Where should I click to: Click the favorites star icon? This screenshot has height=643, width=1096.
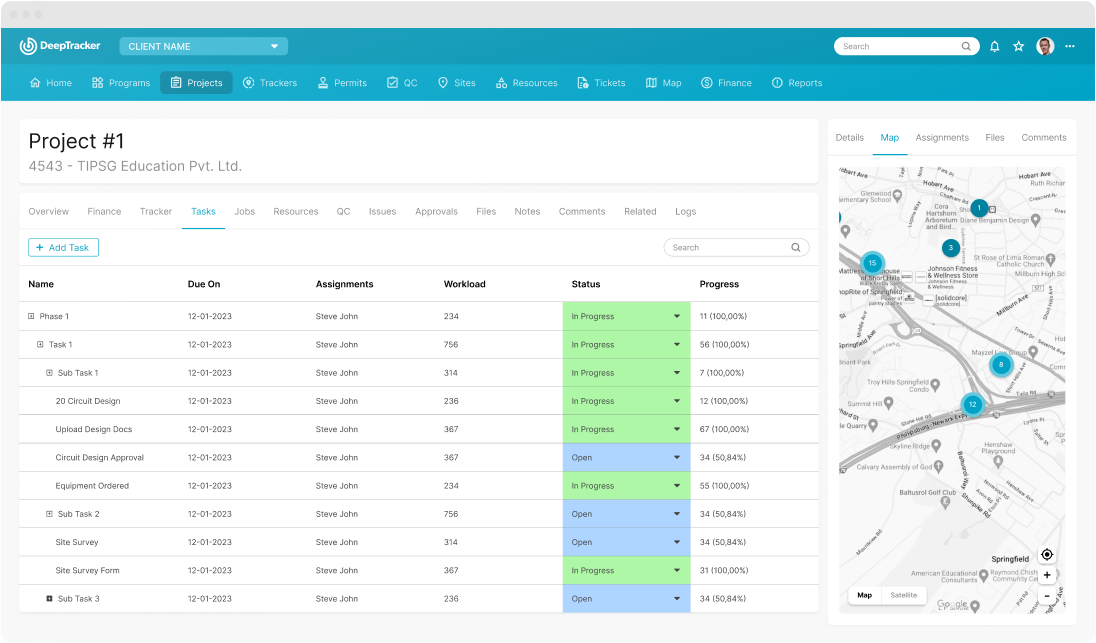[x=1019, y=46]
